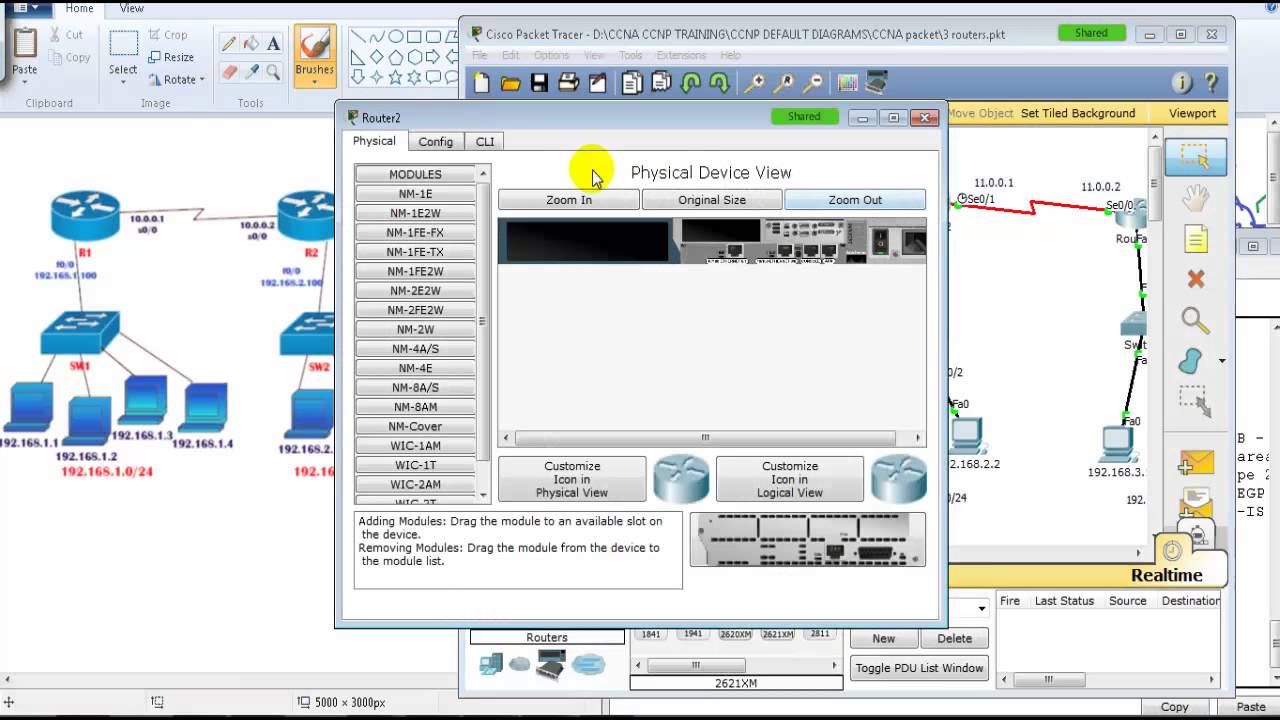Select the 2811 router model
The height and width of the screenshot is (720, 1280).
(820, 634)
